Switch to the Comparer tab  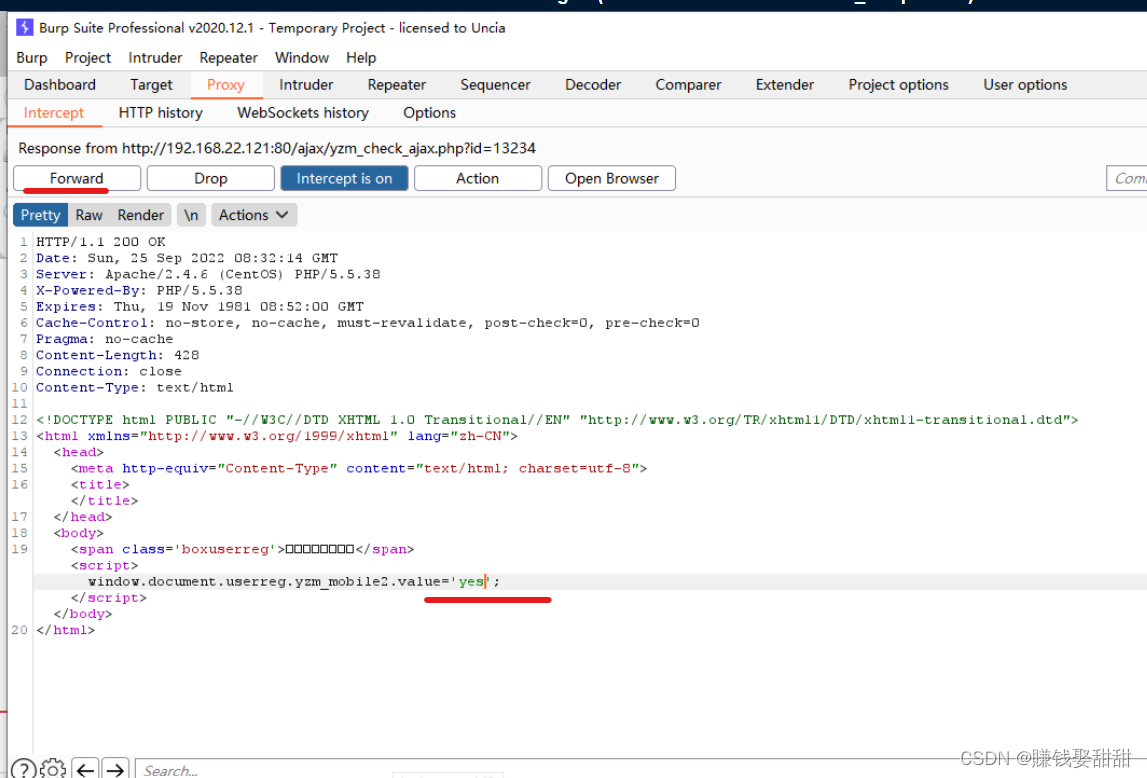688,85
